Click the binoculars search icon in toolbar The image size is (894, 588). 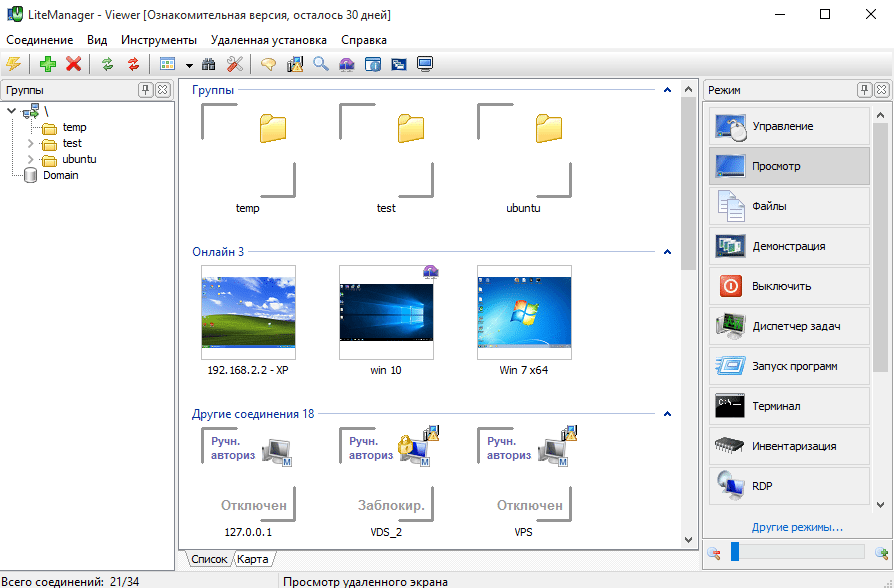(x=209, y=64)
